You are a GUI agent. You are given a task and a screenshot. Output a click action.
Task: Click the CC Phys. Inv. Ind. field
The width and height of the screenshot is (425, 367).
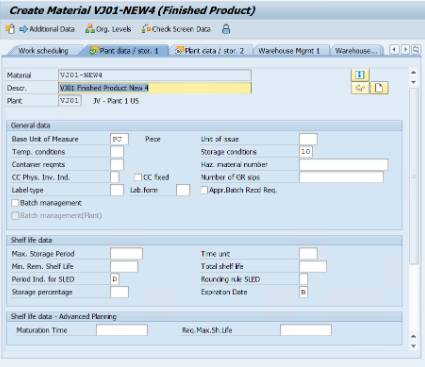coord(115,177)
